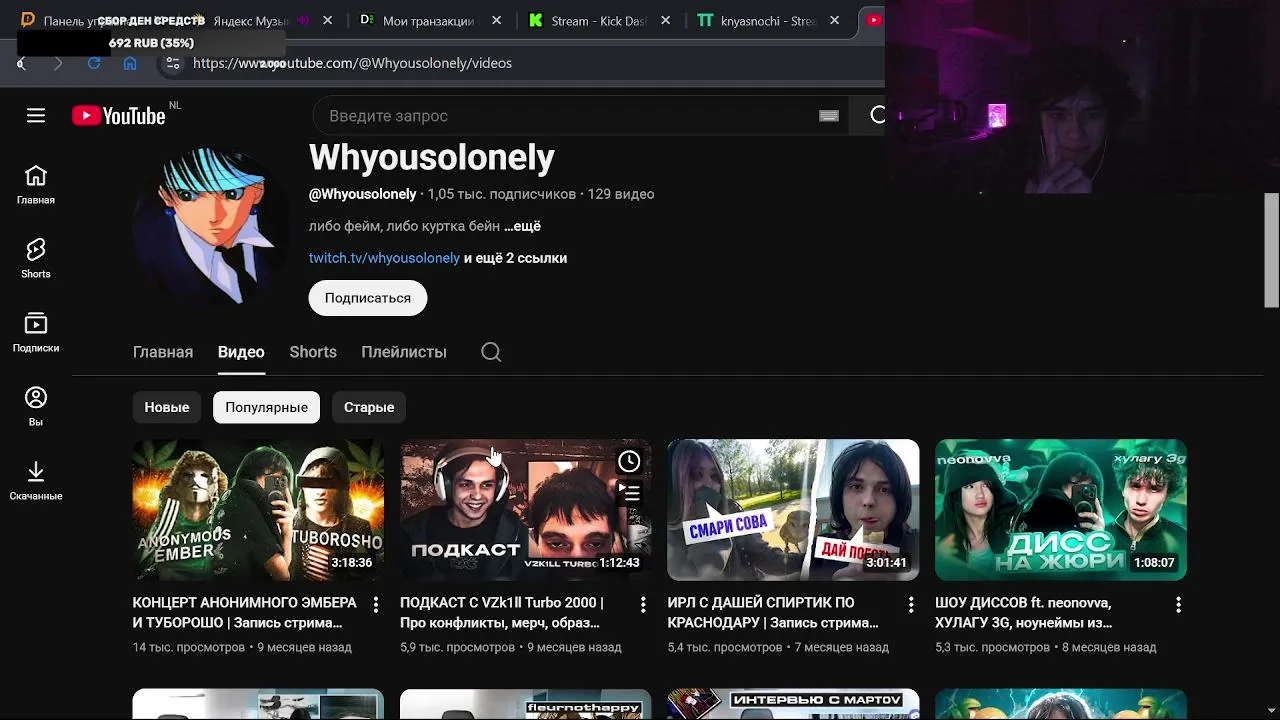Click the page vertical scrollbar thumb
The height and width of the screenshot is (720, 1280).
click(x=1271, y=250)
